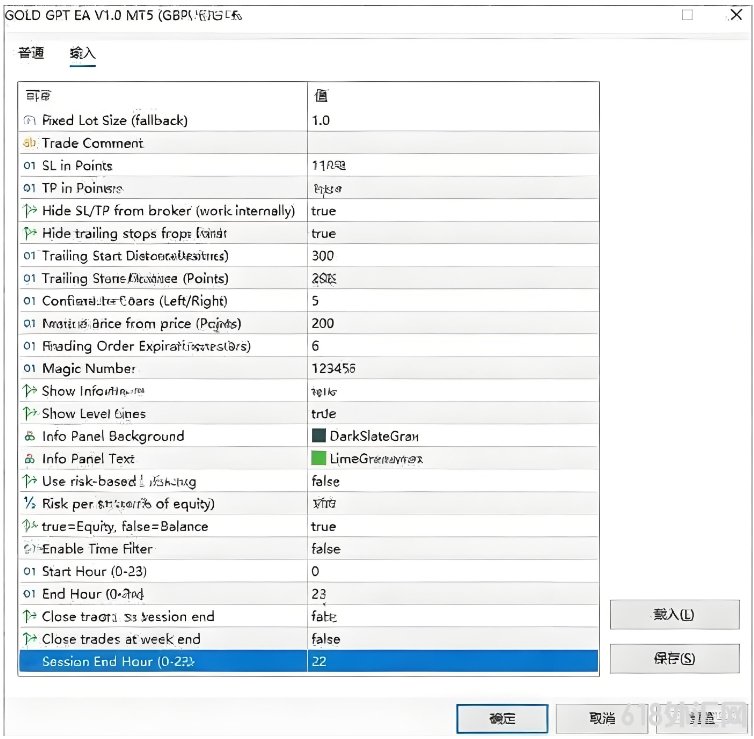Viewport: 754px width, 739px height.
Task: Click the Magic Number integer icon
Action: [x=29, y=368]
